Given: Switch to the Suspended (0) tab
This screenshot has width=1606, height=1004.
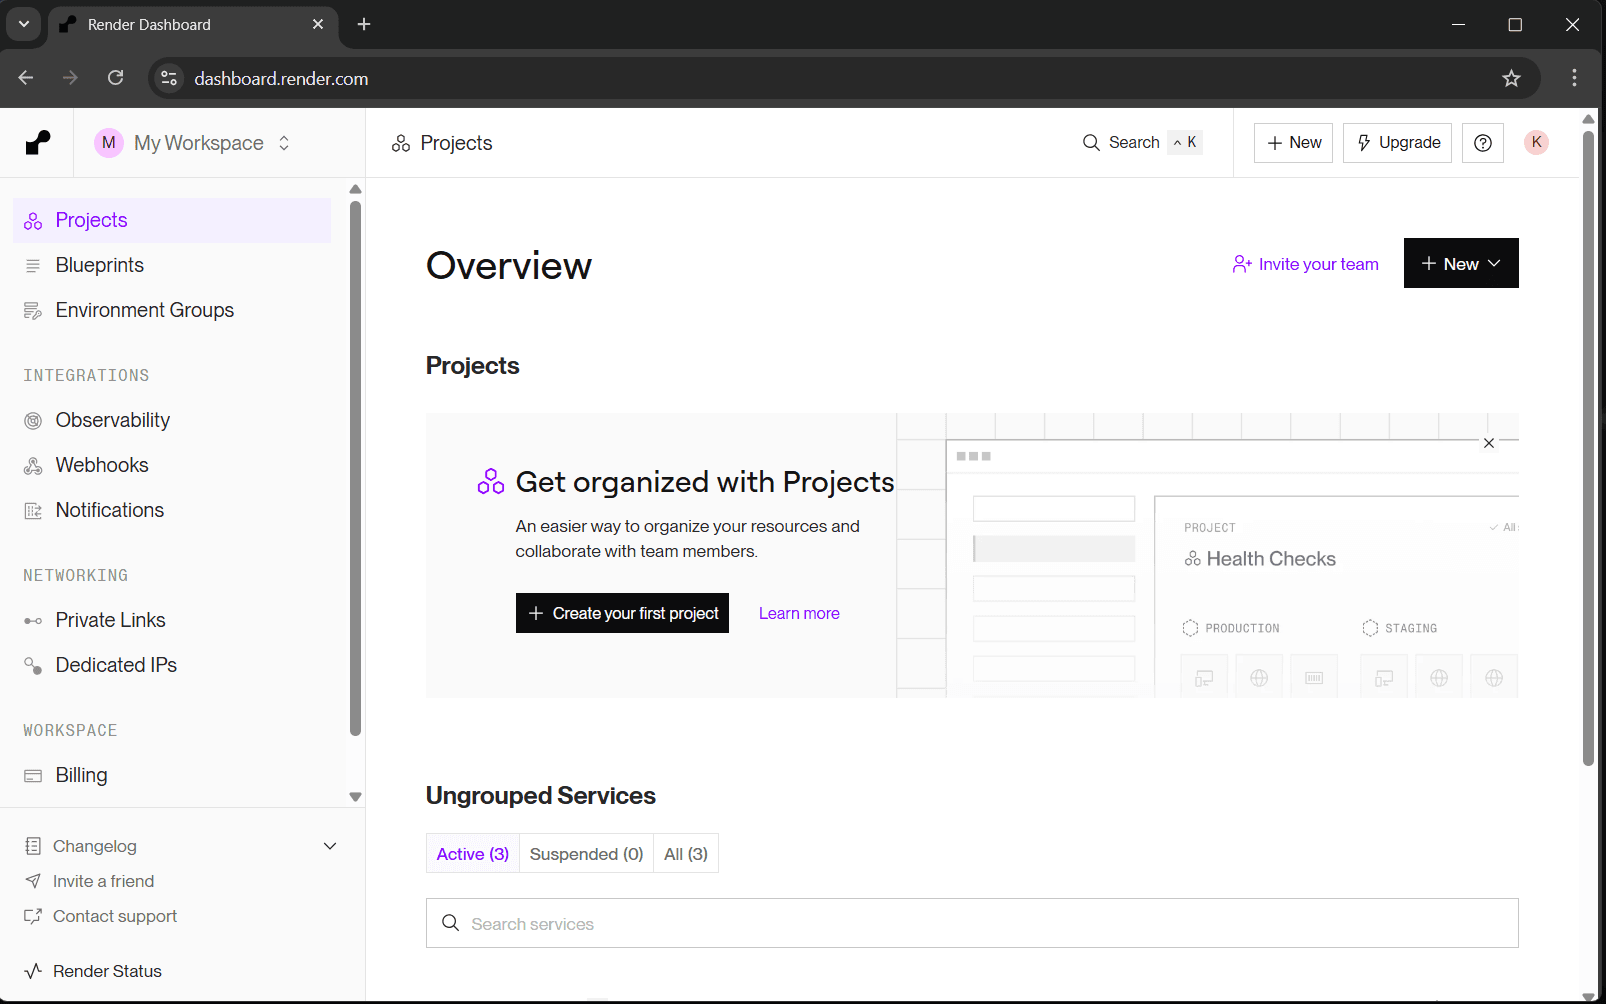Looking at the screenshot, I should 586,854.
